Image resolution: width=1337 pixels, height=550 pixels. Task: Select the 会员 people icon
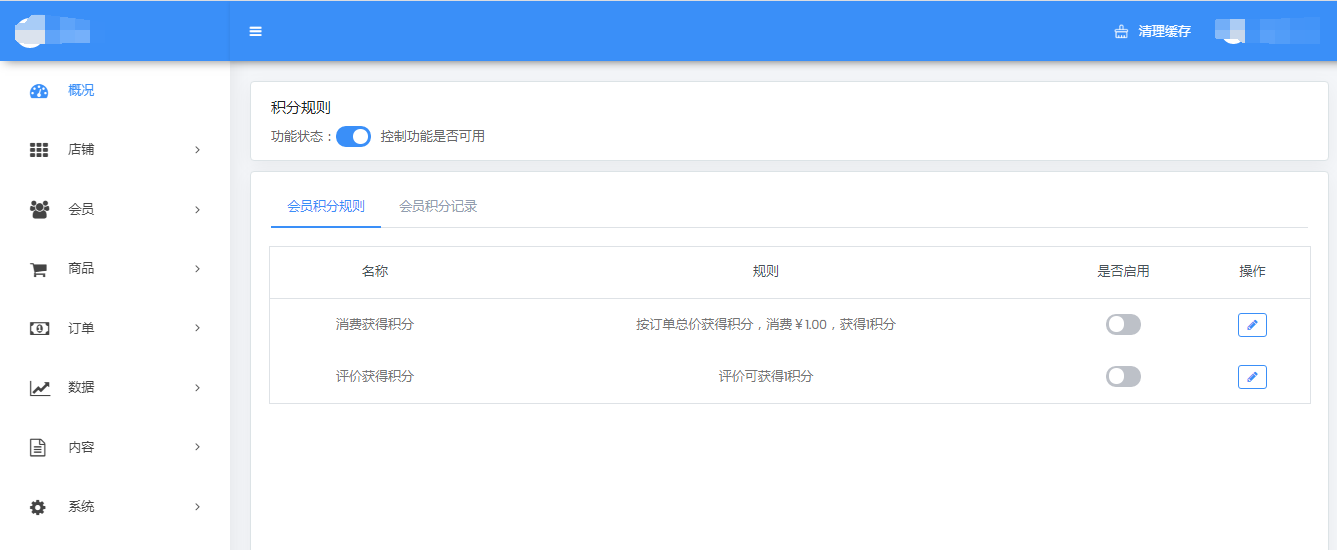point(39,210)
